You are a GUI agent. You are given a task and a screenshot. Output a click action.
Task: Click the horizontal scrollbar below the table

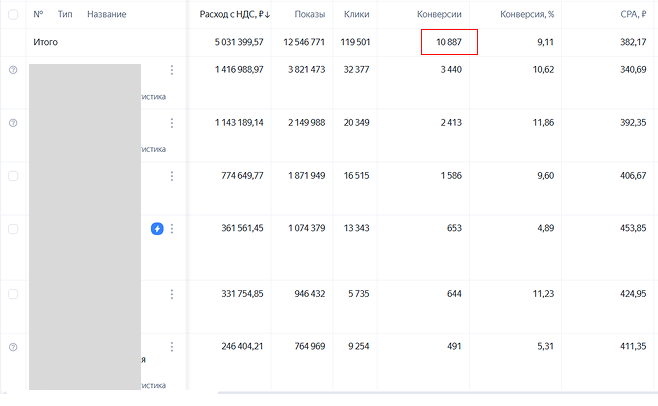(438, 393)
